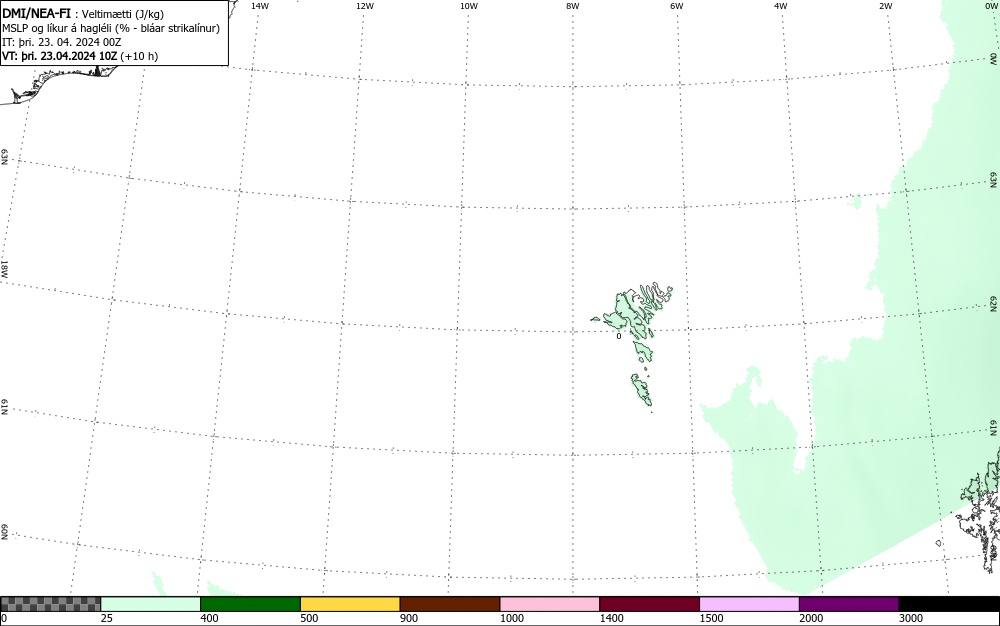
Task: Select the yellow 500–900 legend swatch
Action: click(x=350, y=604)
